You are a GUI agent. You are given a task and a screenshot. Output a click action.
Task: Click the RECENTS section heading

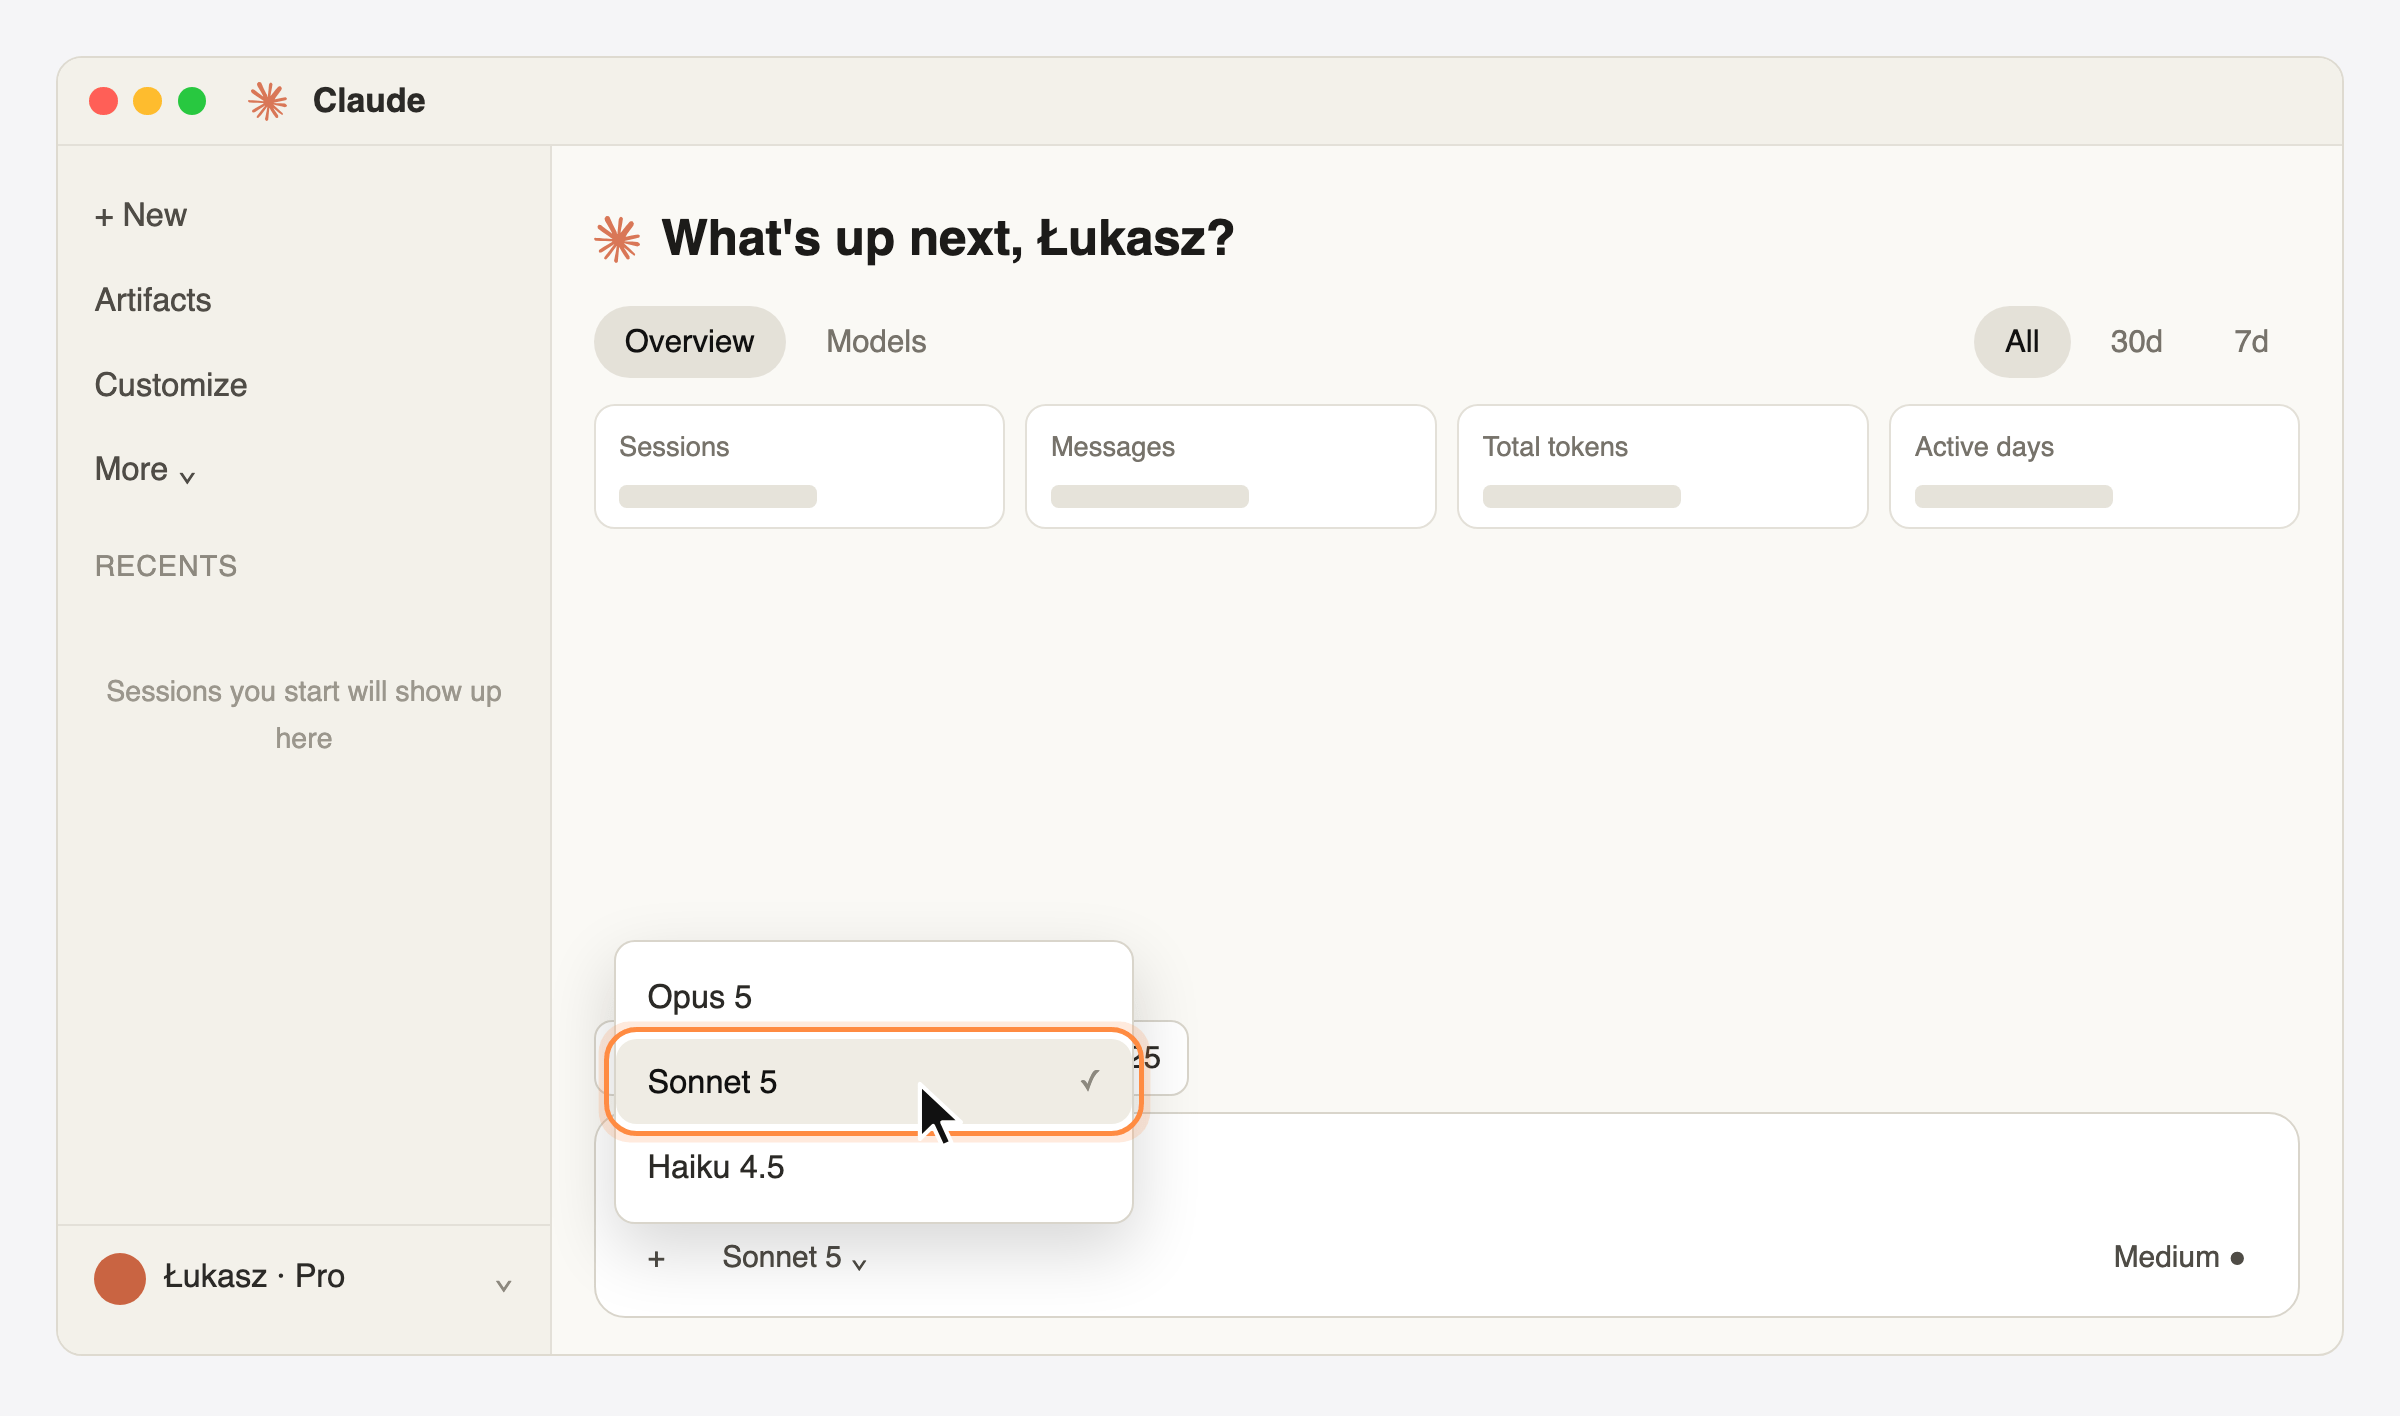click(166, 566)
